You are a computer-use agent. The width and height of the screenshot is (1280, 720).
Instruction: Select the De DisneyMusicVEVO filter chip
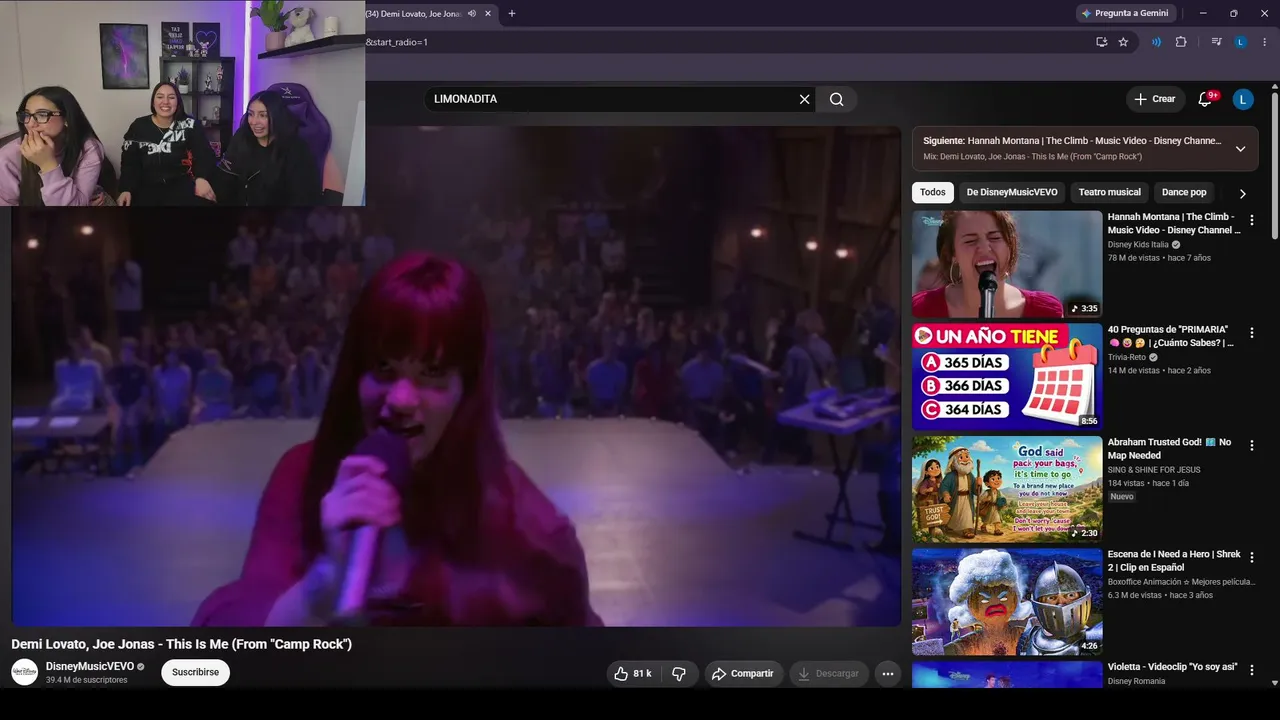1012,192
